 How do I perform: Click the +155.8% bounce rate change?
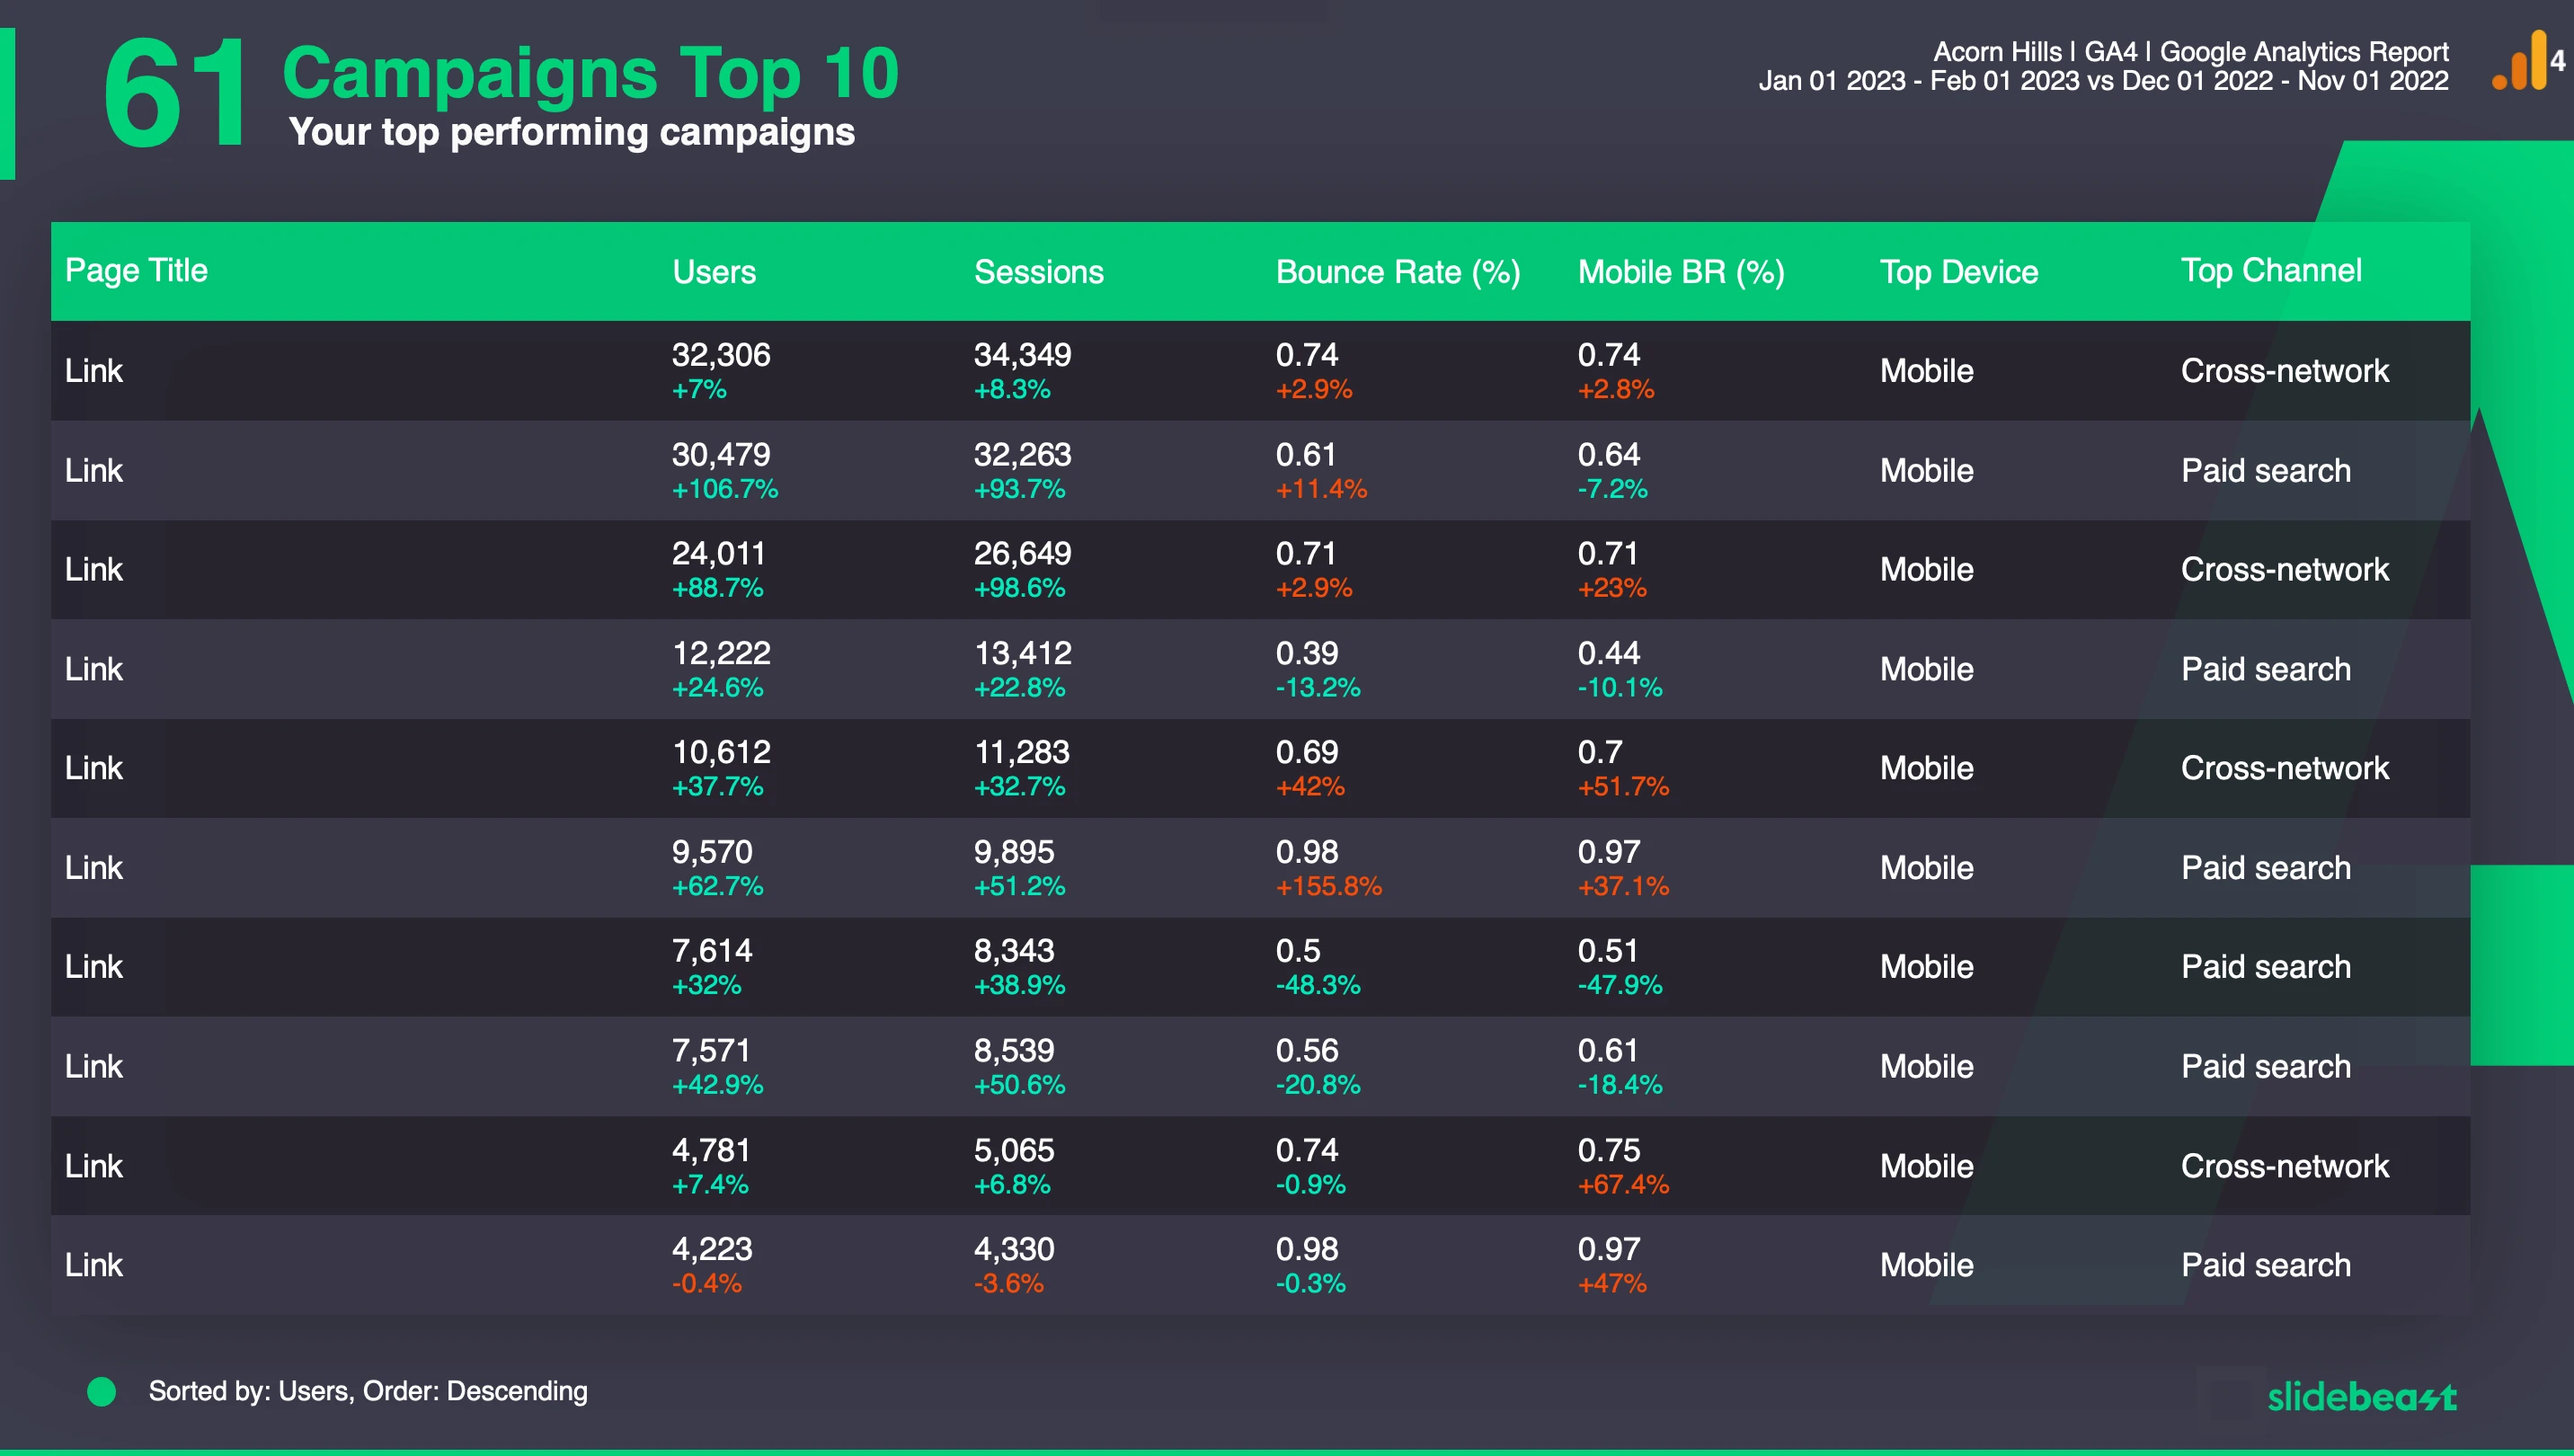(x=1329, y=886)
